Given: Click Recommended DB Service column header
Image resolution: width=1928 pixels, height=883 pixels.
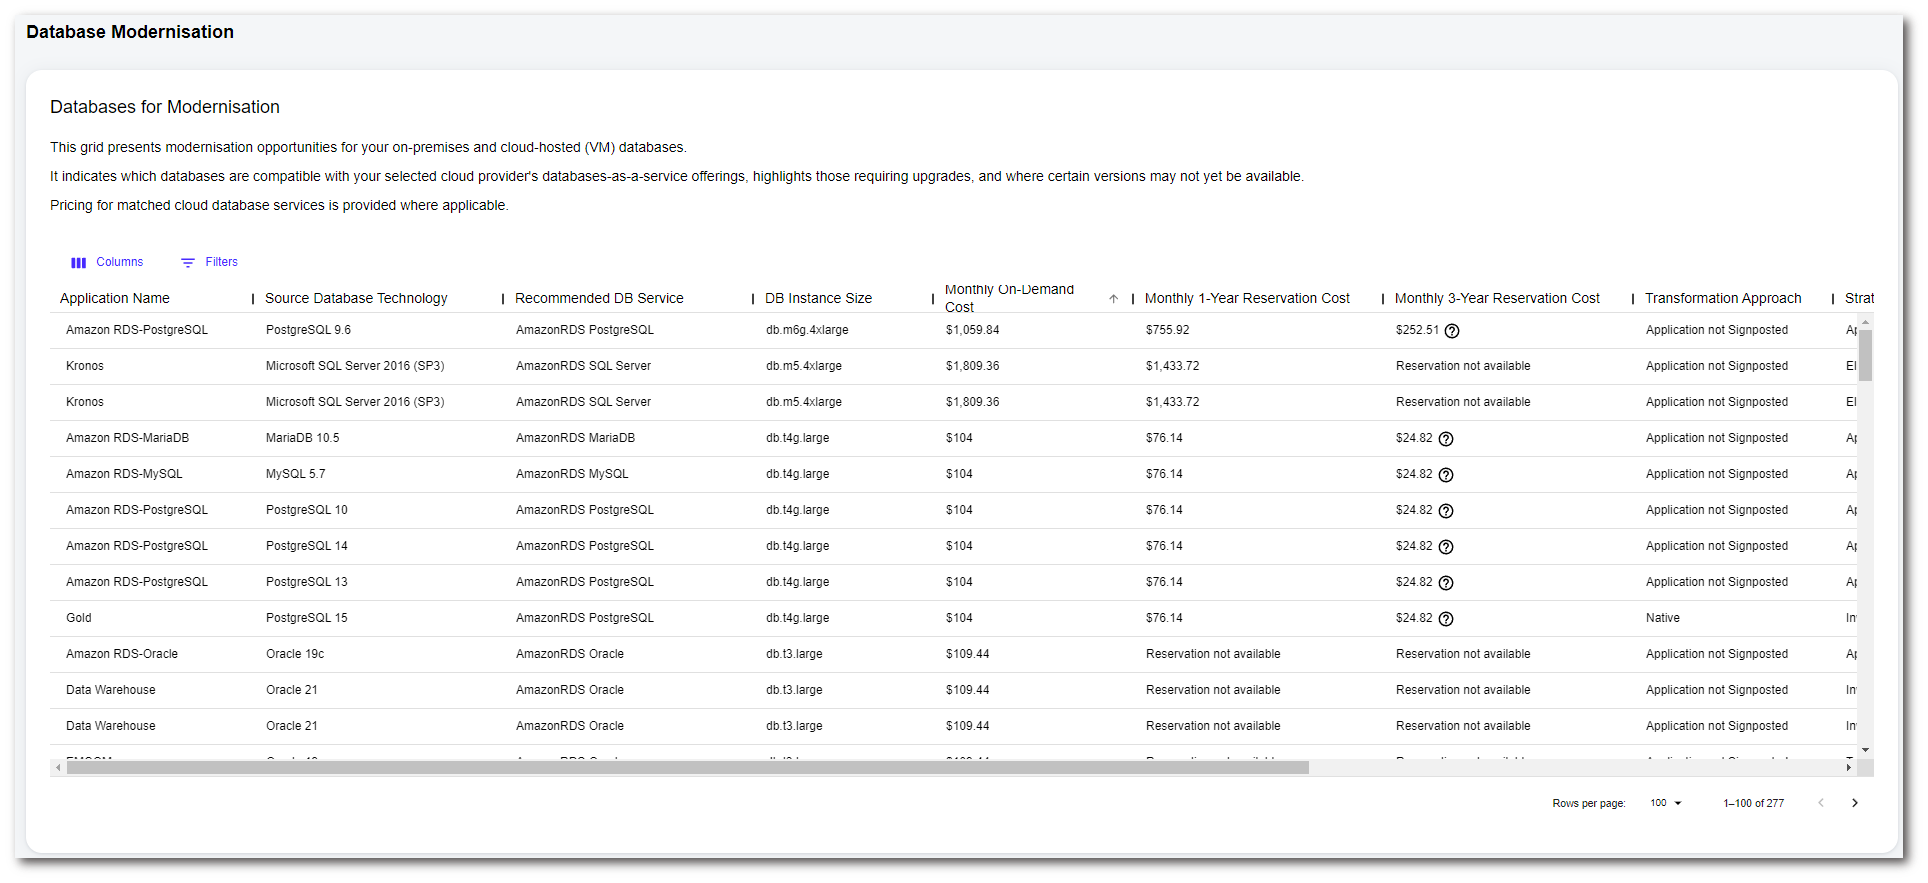Looking at the screenshot, I should click(599, 298).
